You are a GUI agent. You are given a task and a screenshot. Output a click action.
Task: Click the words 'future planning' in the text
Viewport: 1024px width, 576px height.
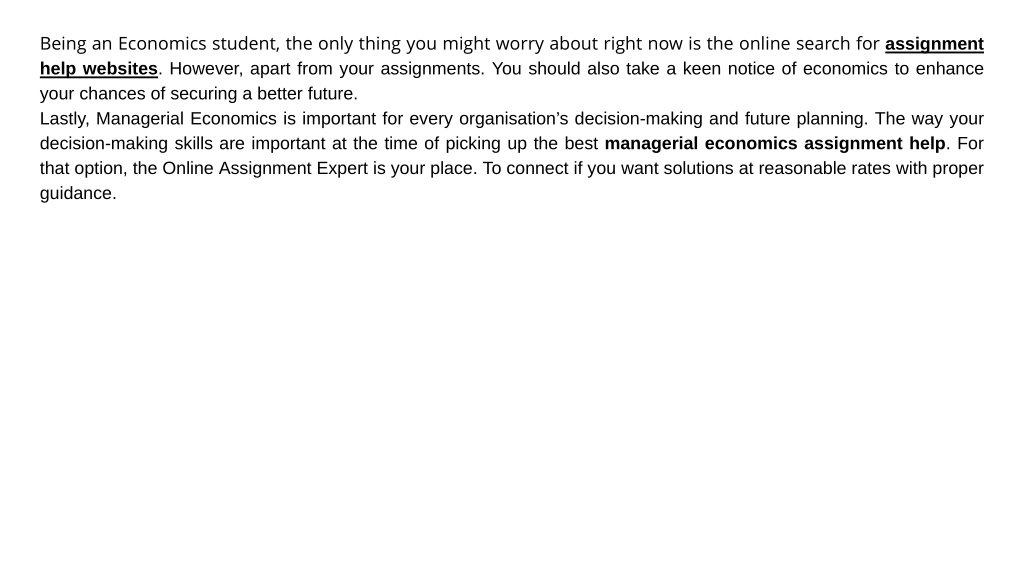(x=806, y=119)
